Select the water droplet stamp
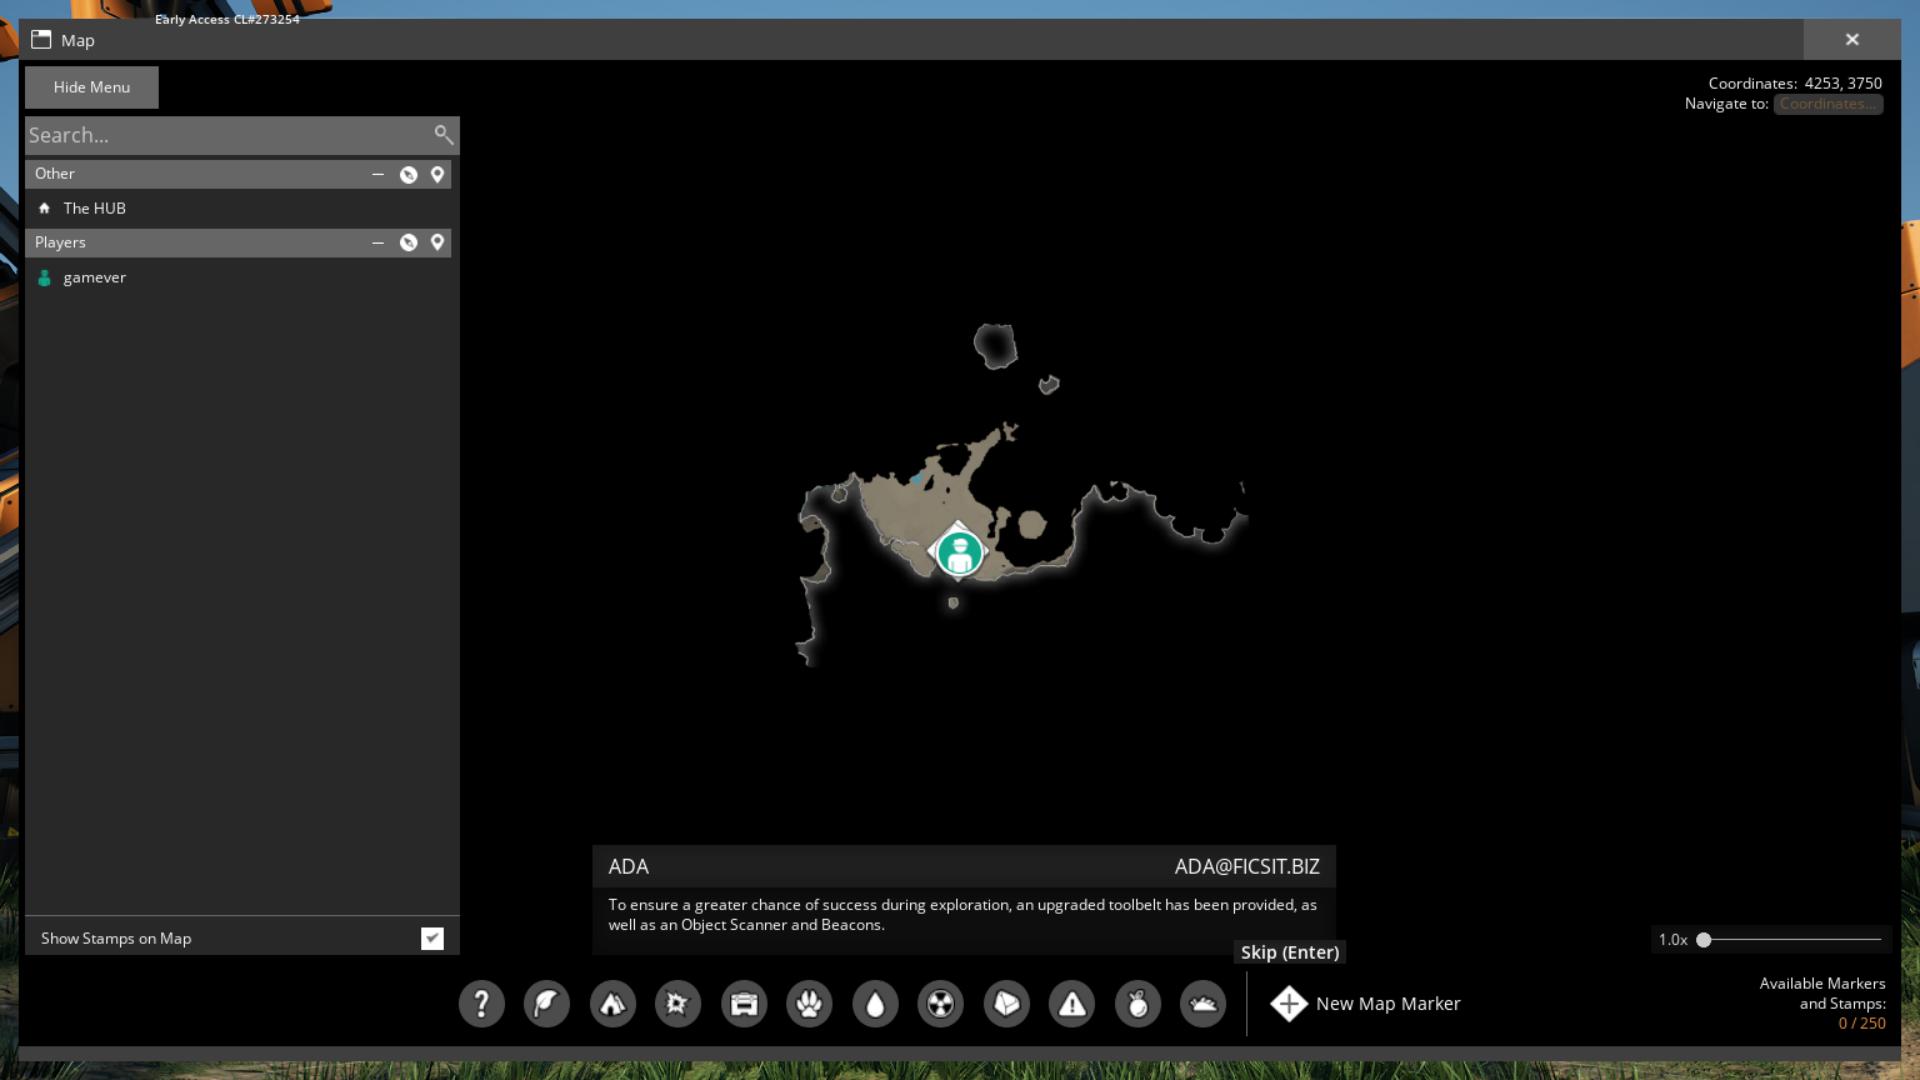 tap(875, 1003)
